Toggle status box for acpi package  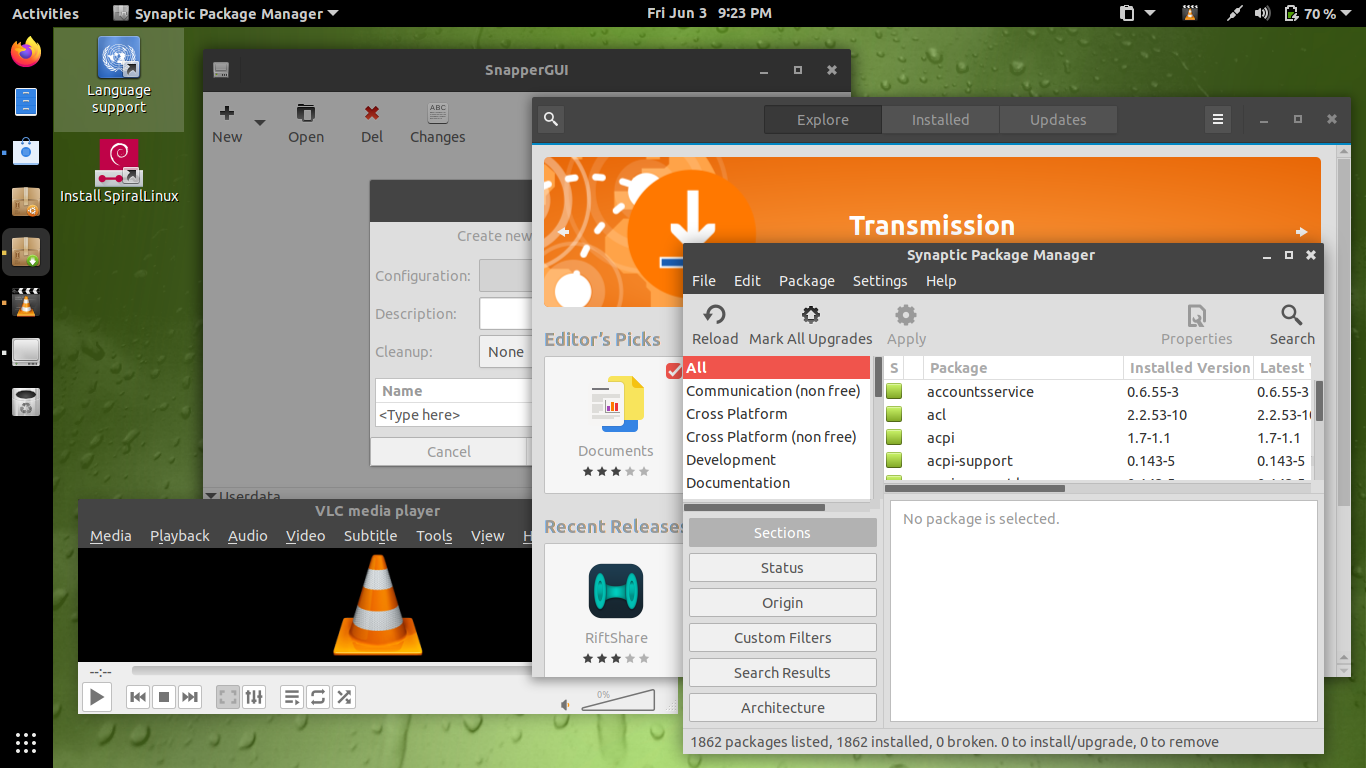coord(894,438)
